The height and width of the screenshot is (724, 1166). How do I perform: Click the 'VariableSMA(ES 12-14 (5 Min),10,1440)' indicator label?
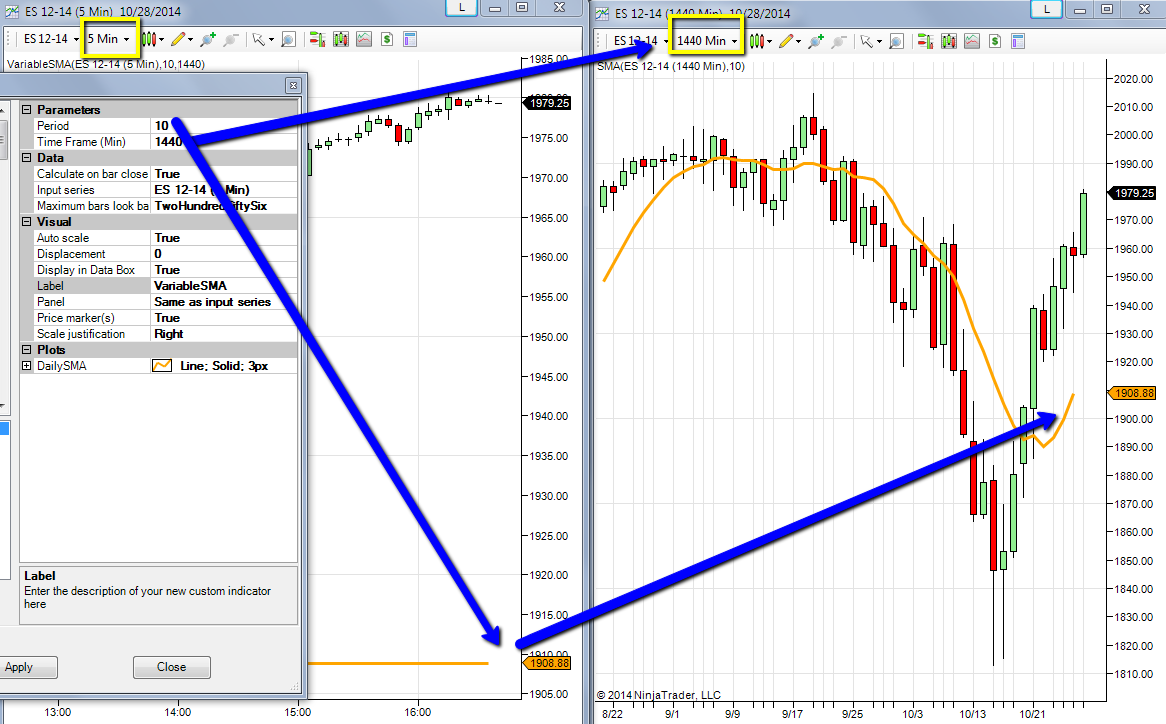(x=106, y=64)
